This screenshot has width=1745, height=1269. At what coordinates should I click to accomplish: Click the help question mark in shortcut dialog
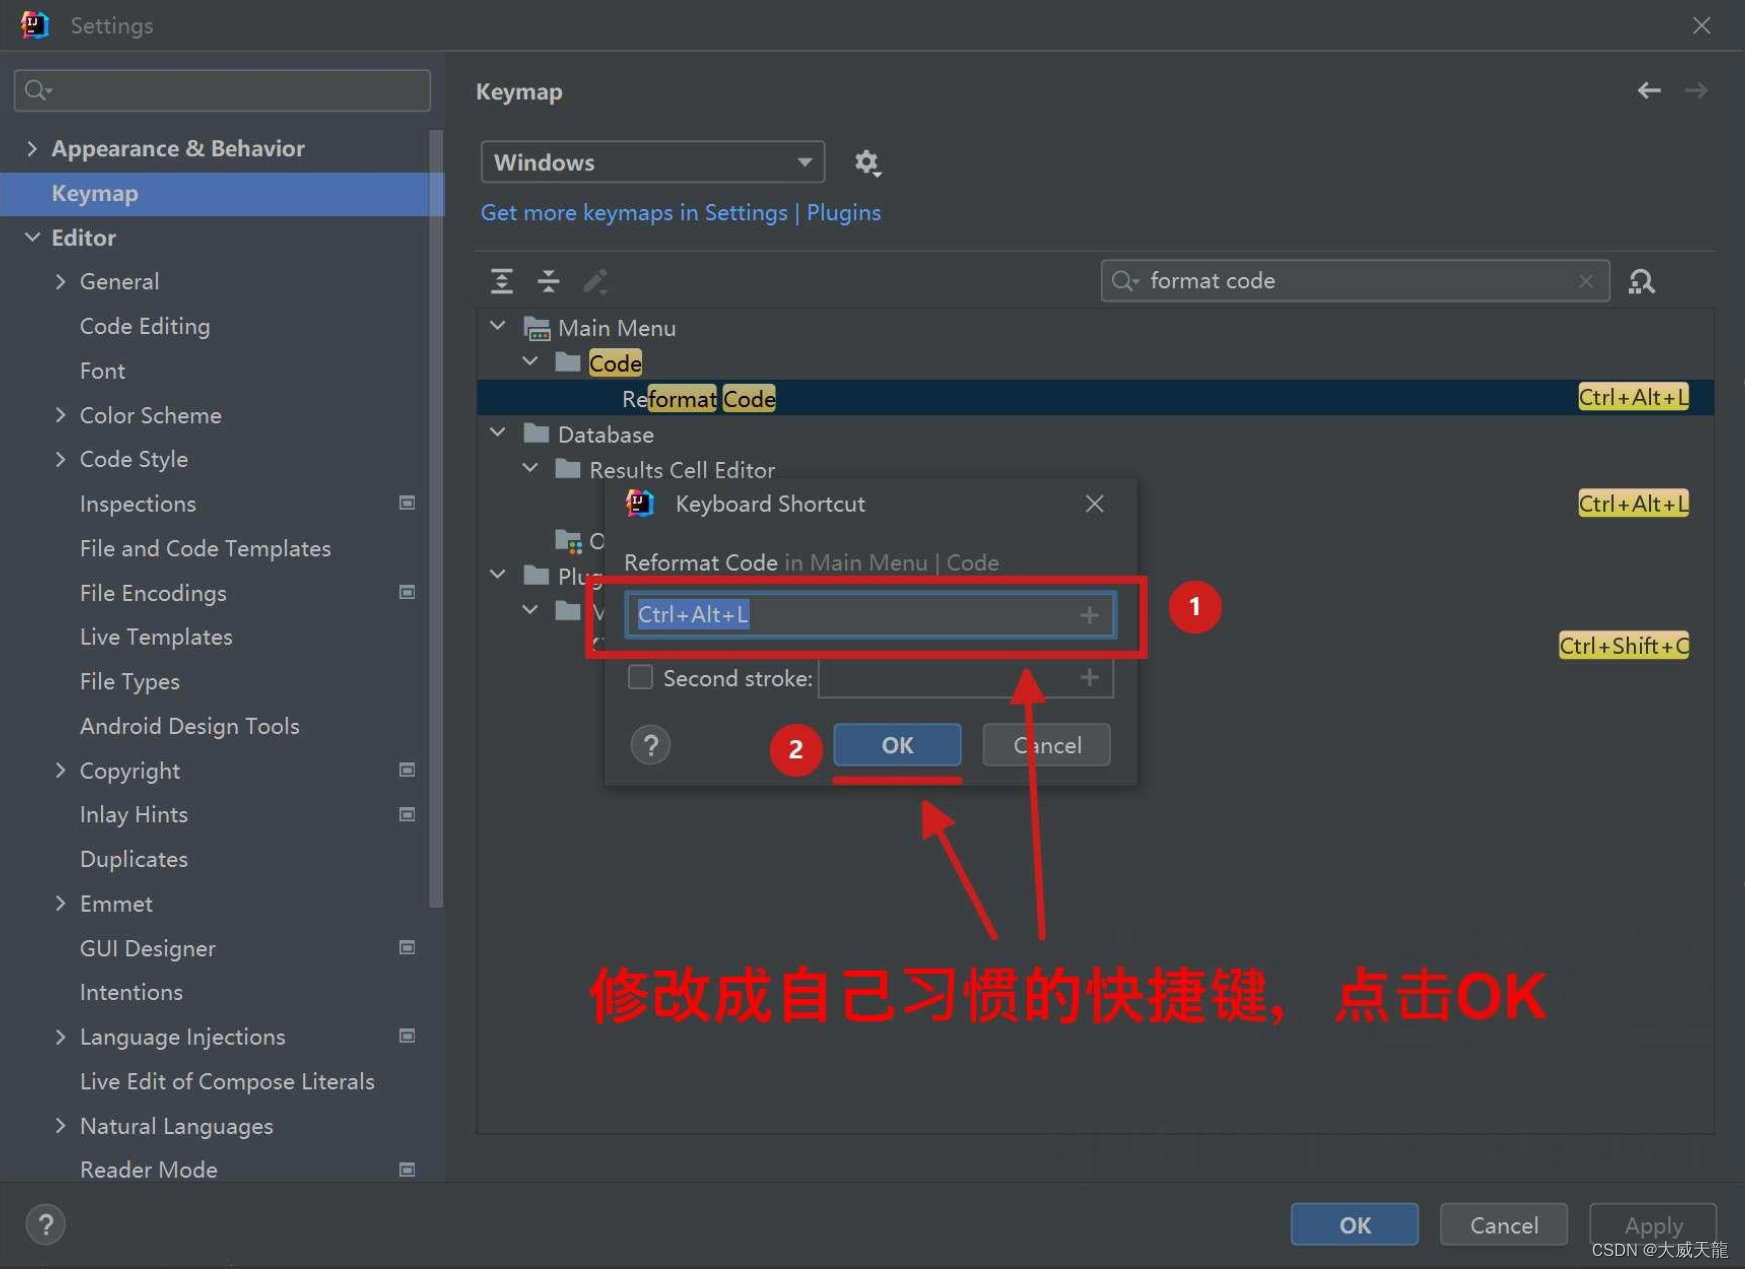pyautogui.click(x=650, y=745)
